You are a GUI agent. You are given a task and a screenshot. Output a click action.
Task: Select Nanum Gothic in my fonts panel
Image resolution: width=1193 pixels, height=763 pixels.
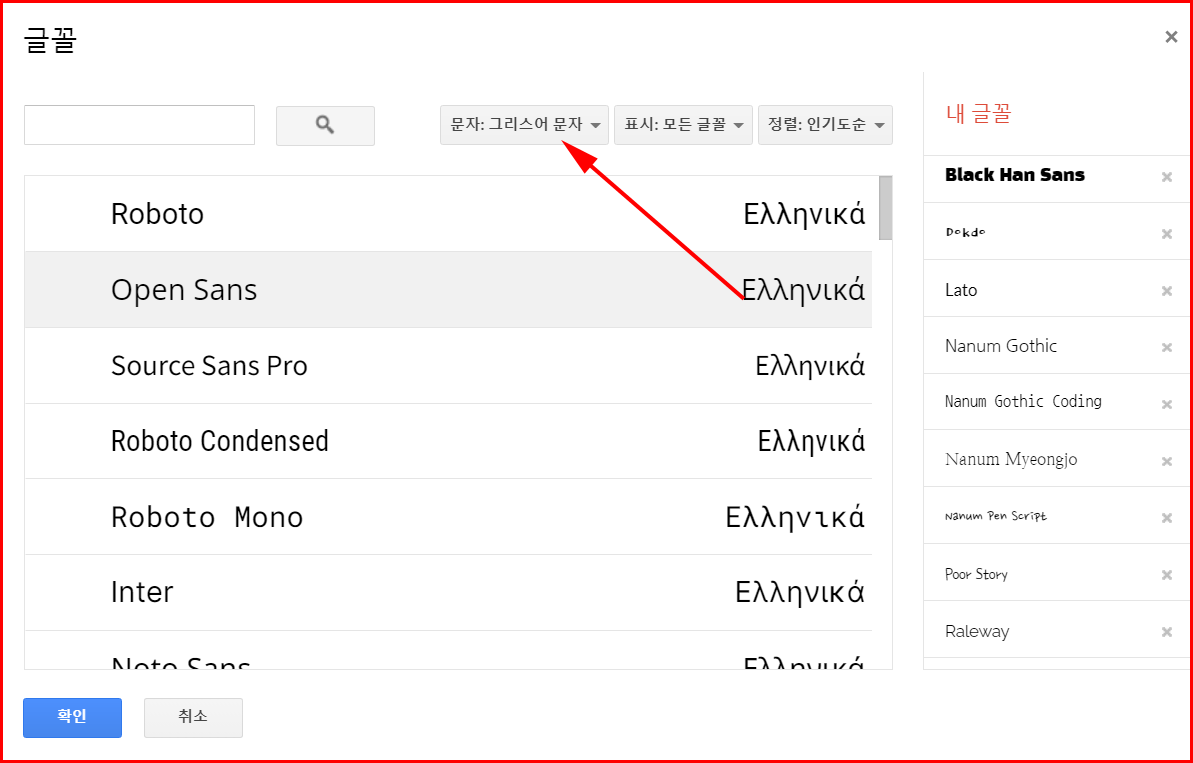[x=1001, y=346]
